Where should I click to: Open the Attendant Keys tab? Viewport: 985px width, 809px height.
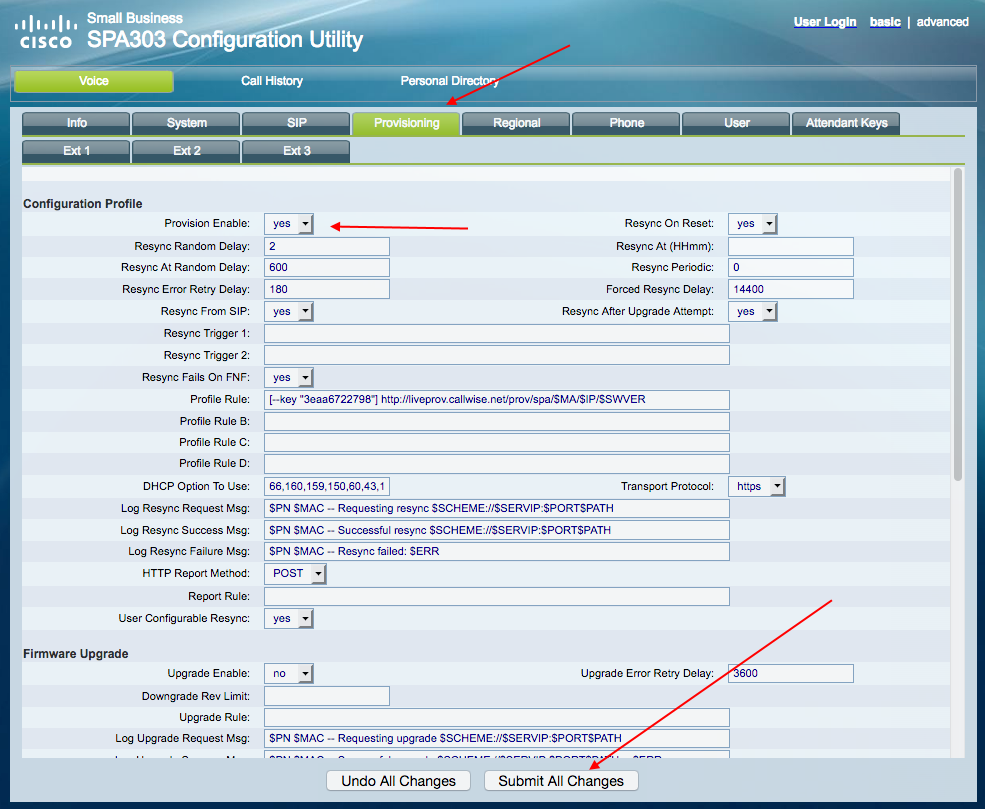tap(846, 123)
